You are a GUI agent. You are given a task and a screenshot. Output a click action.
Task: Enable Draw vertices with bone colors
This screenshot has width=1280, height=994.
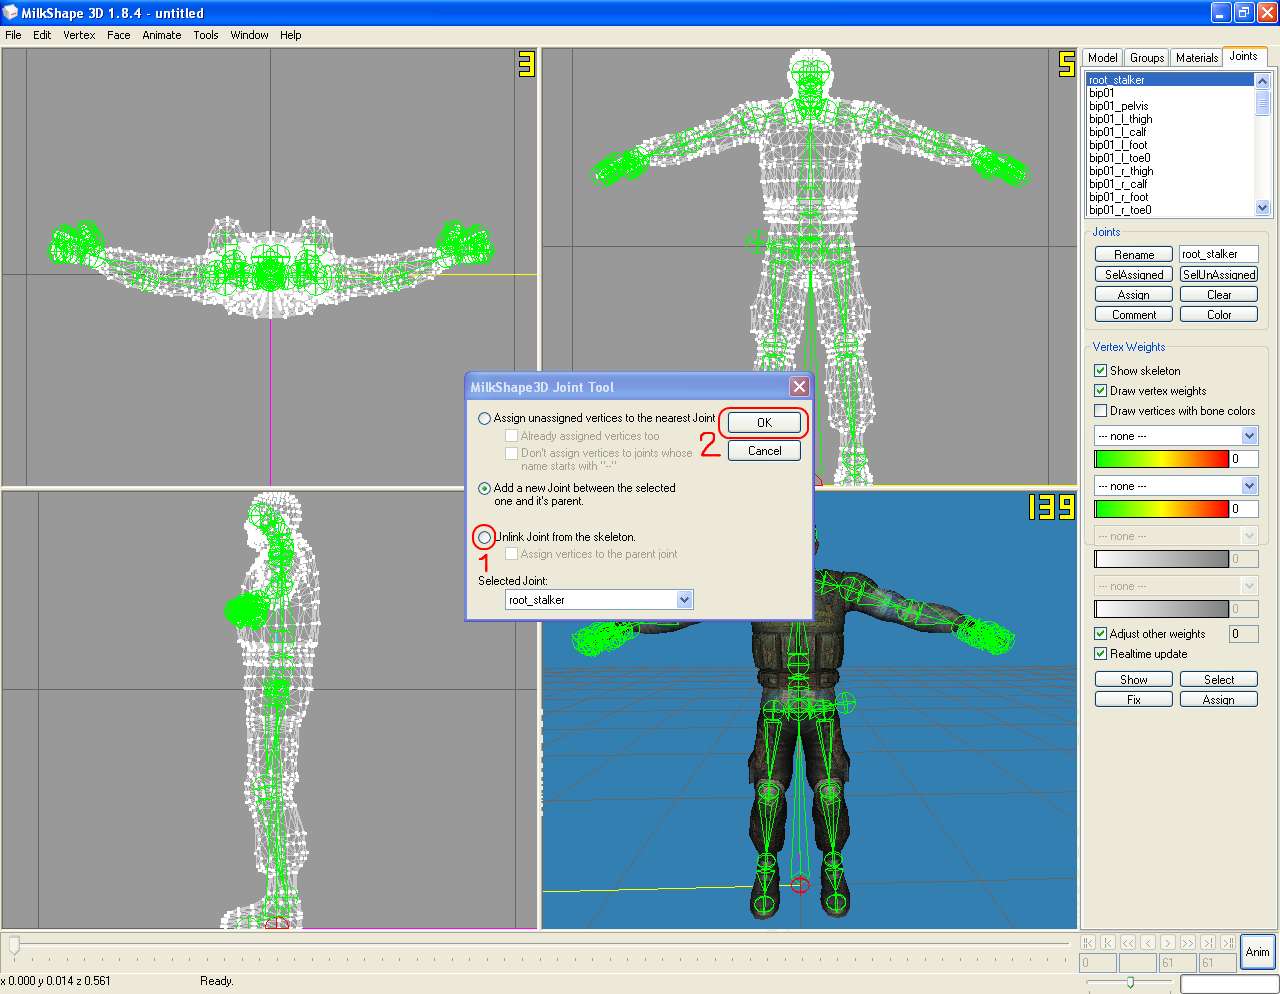[x=1100, y=410]
